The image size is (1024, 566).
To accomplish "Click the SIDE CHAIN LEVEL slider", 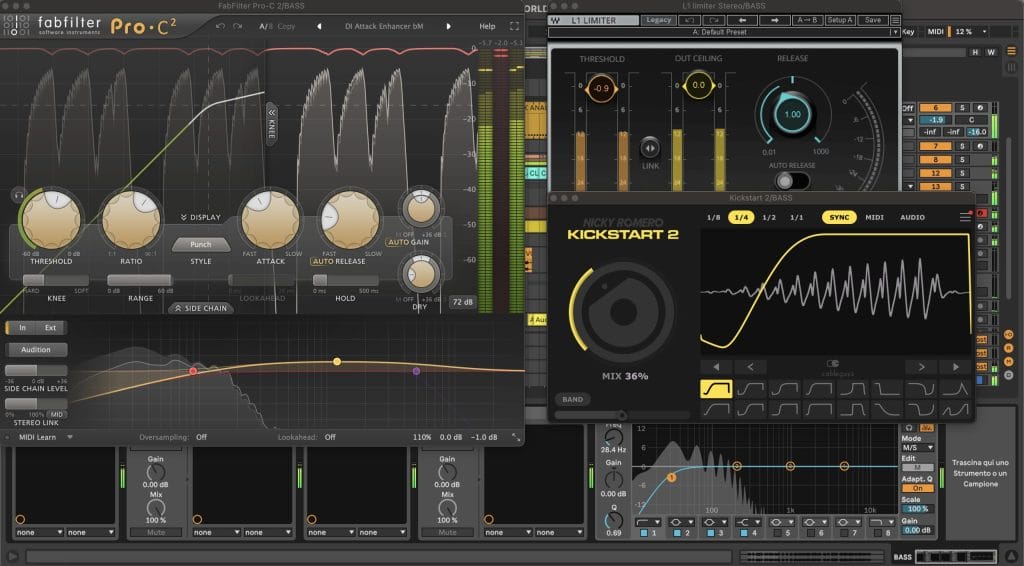I will point(35,370).
